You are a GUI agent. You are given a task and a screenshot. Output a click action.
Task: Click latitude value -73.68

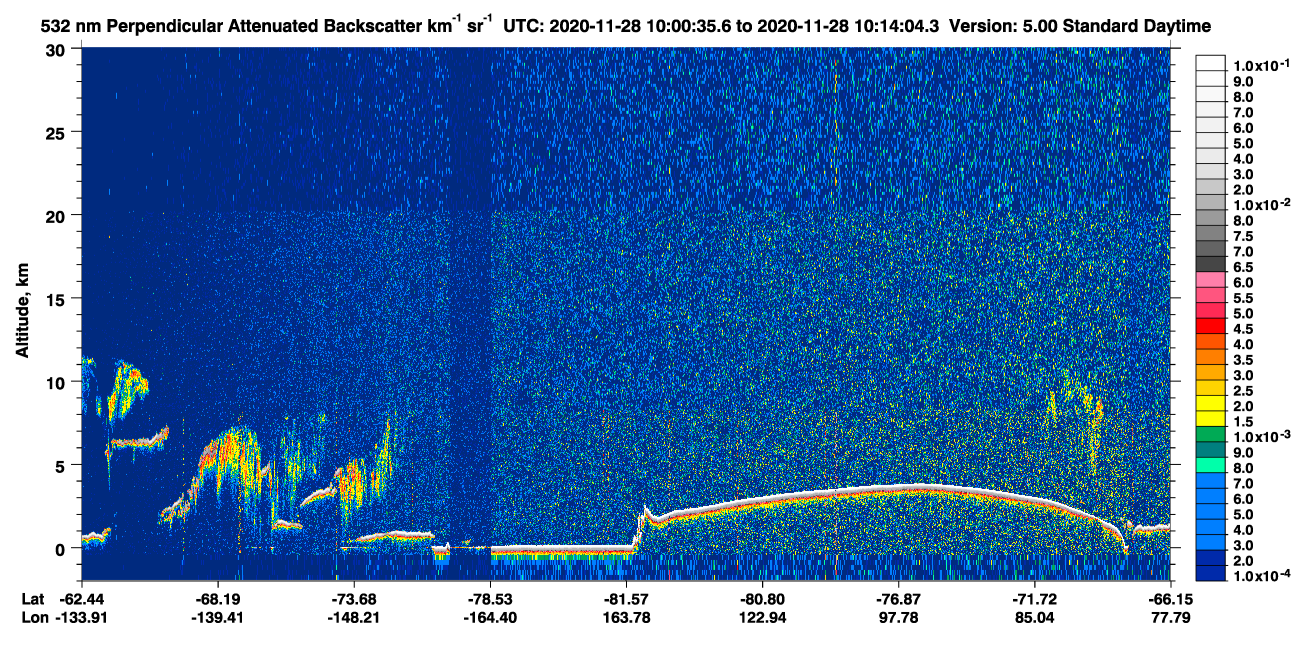(354, 599)
